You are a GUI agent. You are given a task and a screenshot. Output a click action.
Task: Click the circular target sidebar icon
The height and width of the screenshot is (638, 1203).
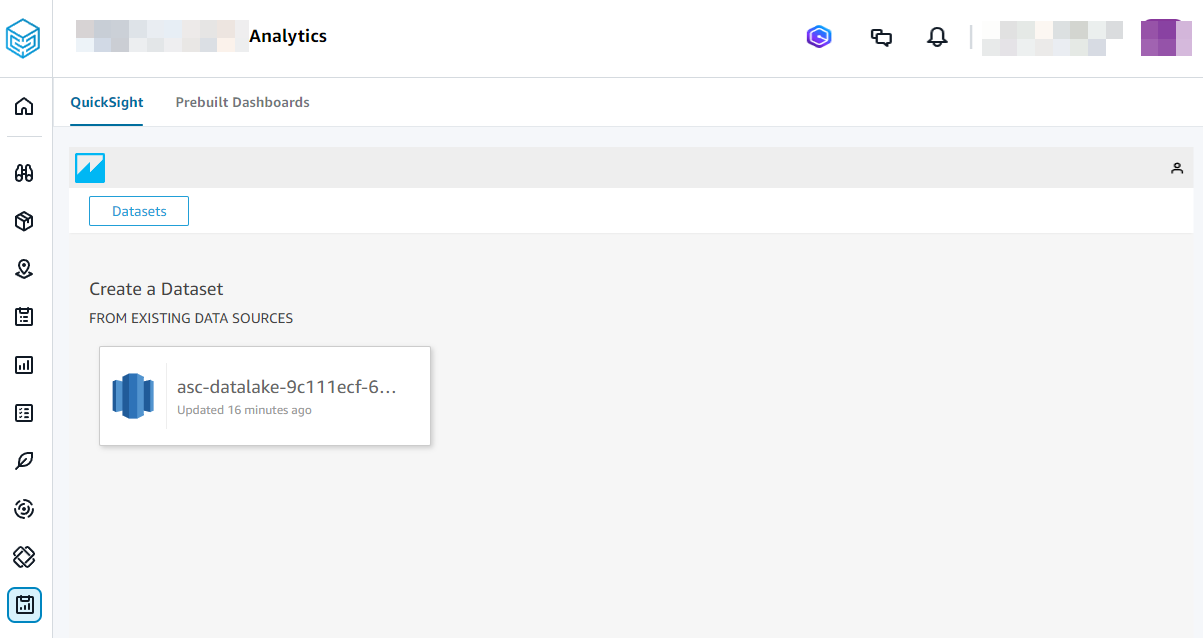click(24, 509)
